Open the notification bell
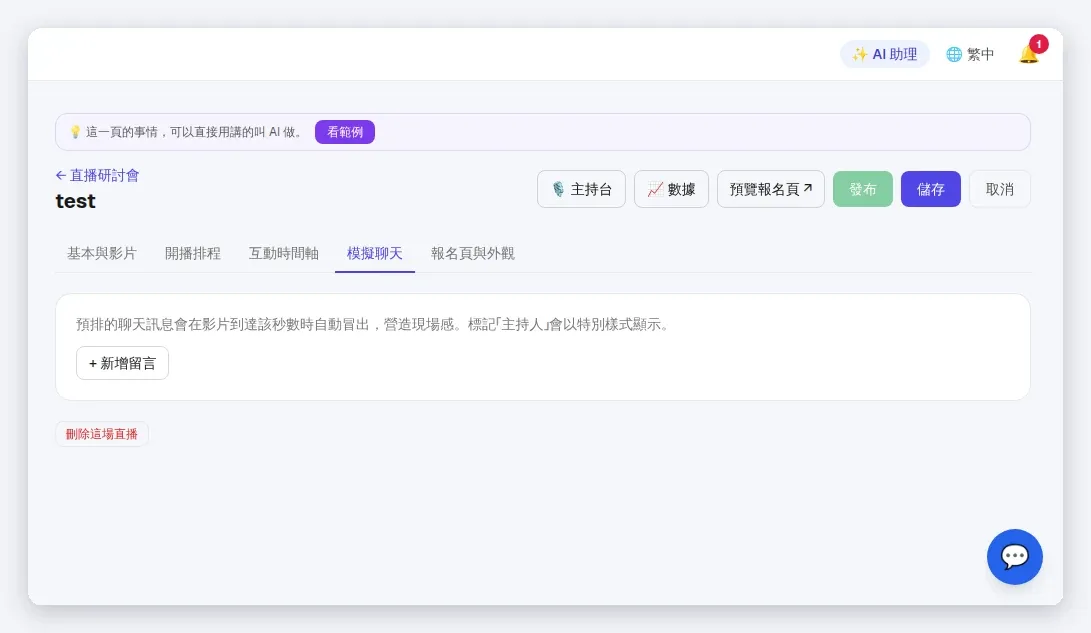This screenshot has height=633, width=1091. [1029, 54]
